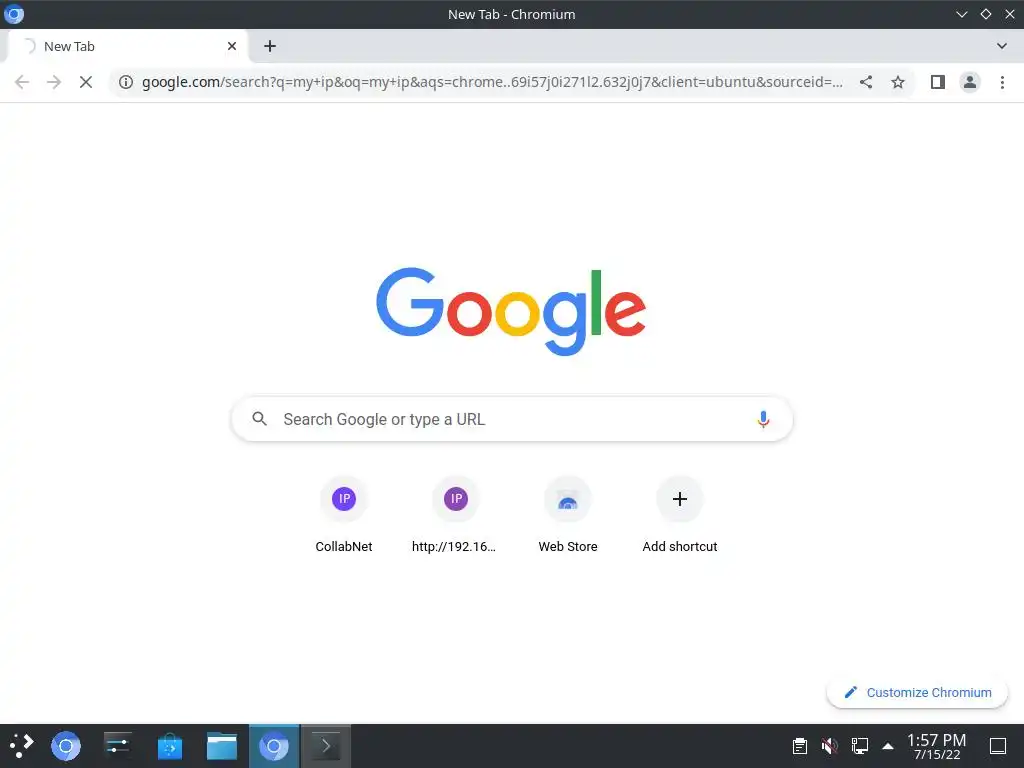Open a new tab with plus button
Image resolution: width=1024 pixels, height=768 pixels.
click(x=270, y=46)
